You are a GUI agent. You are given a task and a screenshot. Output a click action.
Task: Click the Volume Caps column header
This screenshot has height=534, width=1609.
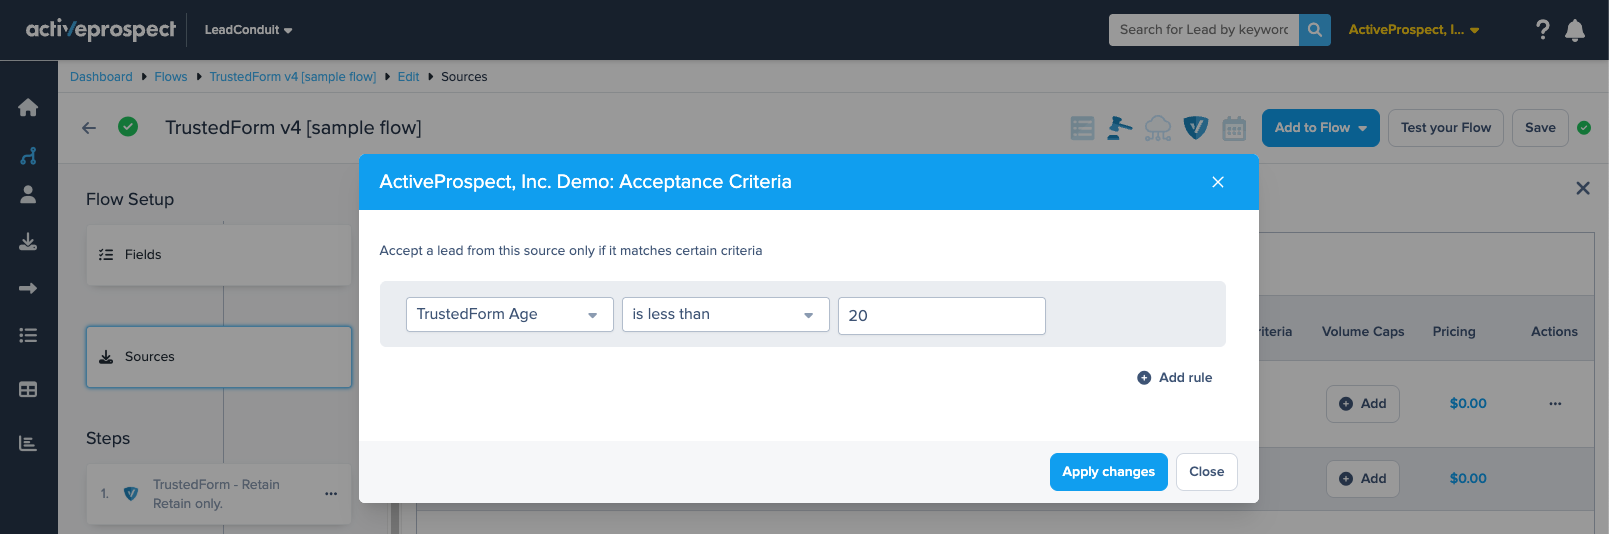click(x=1362, y=332)
